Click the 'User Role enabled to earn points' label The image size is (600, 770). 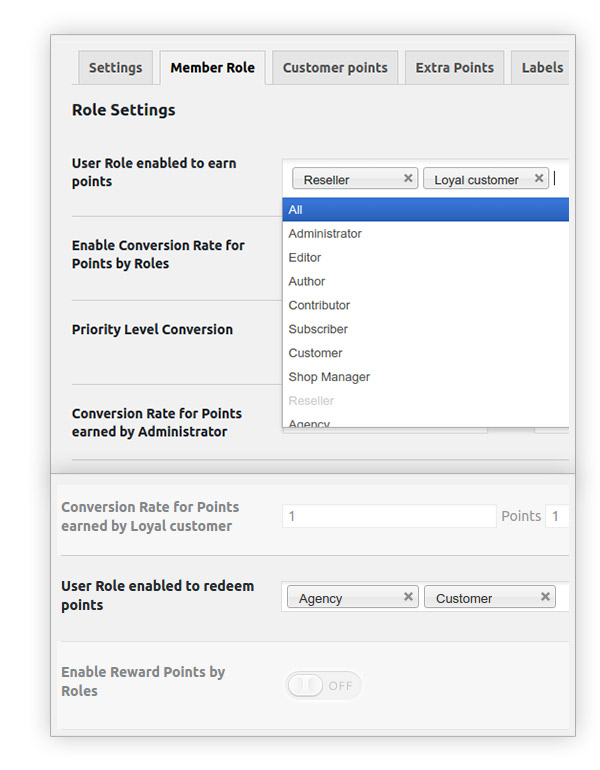tap(154, 172)
